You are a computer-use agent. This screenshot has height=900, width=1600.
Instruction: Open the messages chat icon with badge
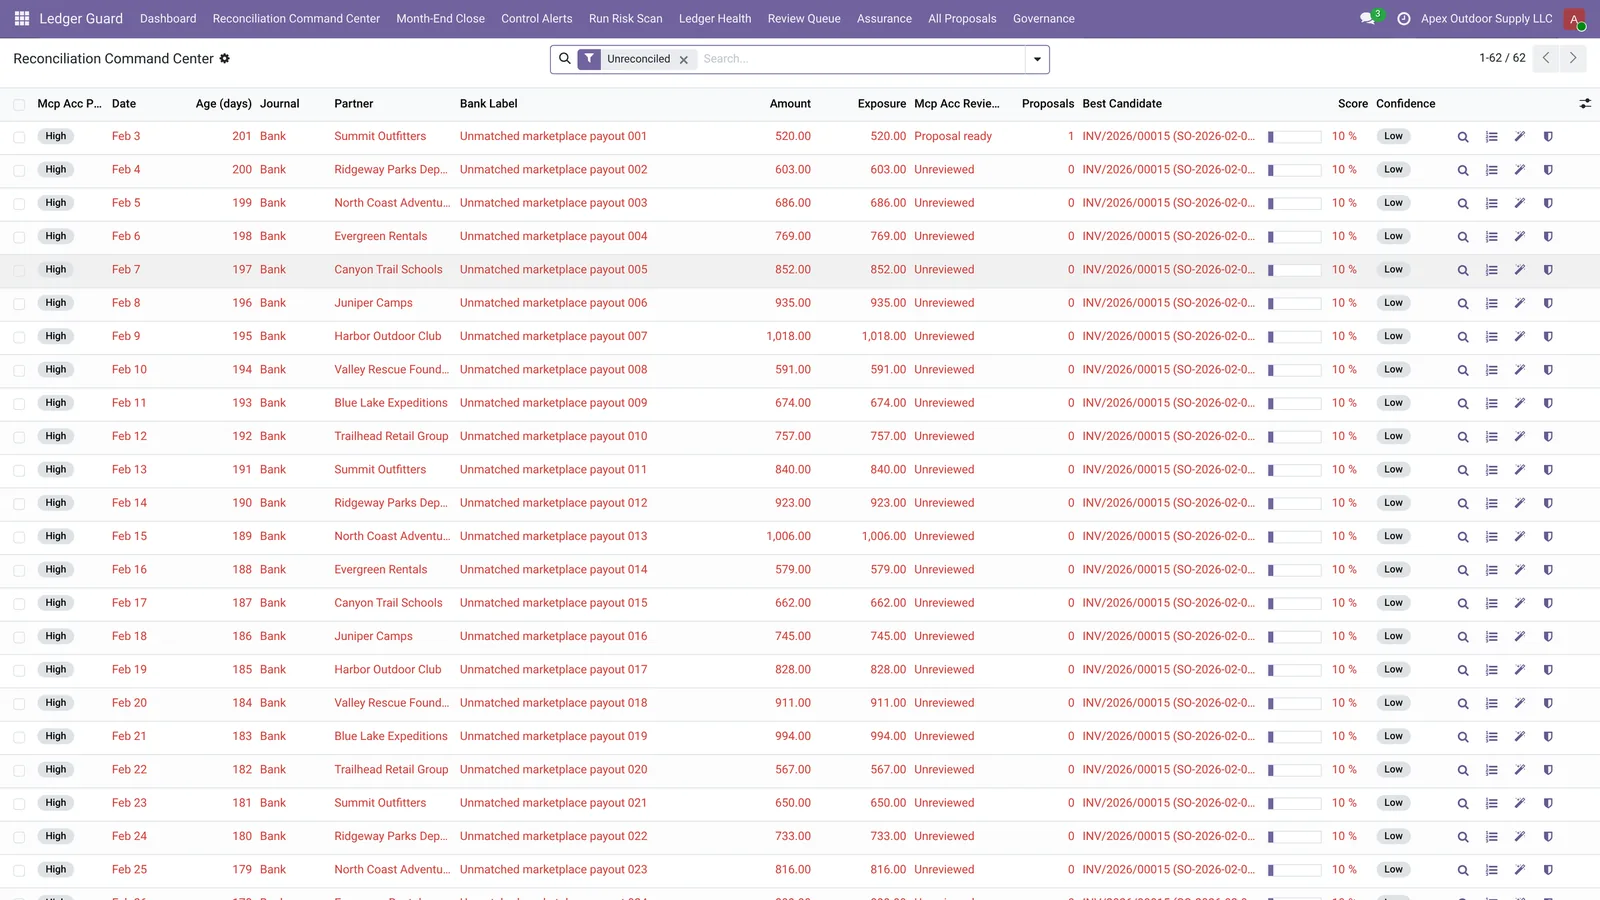(1369, 18)
